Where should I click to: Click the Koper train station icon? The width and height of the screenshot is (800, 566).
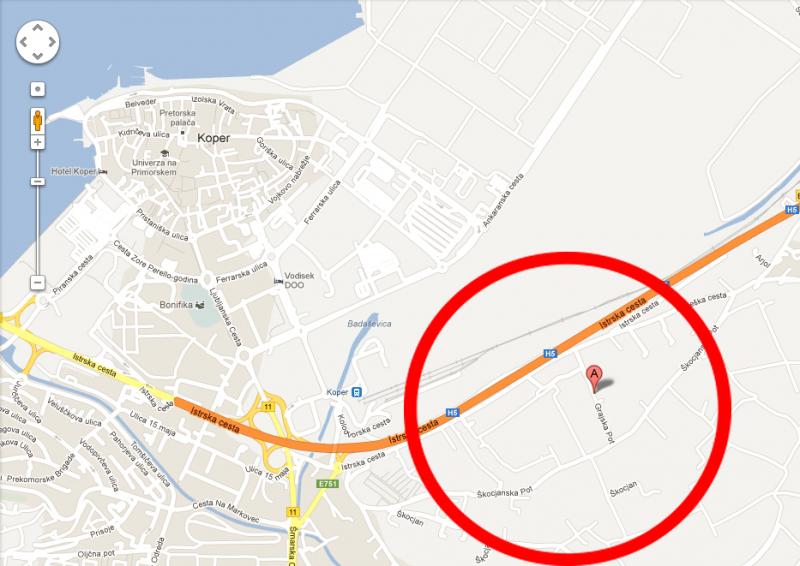click(357, 392)
